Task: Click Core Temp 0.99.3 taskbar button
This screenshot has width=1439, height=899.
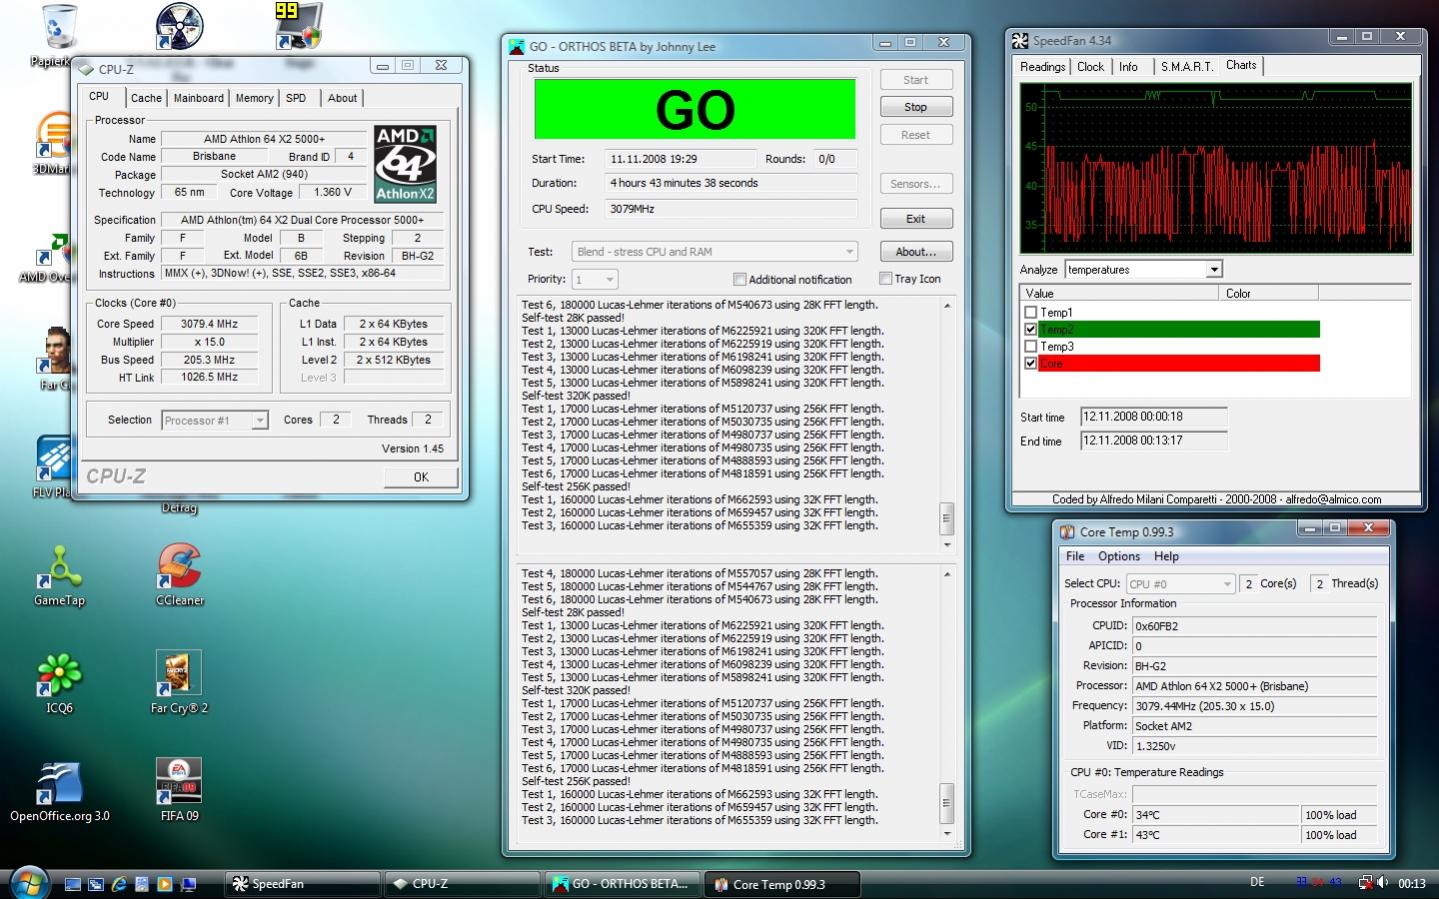Action: [783, 884]
